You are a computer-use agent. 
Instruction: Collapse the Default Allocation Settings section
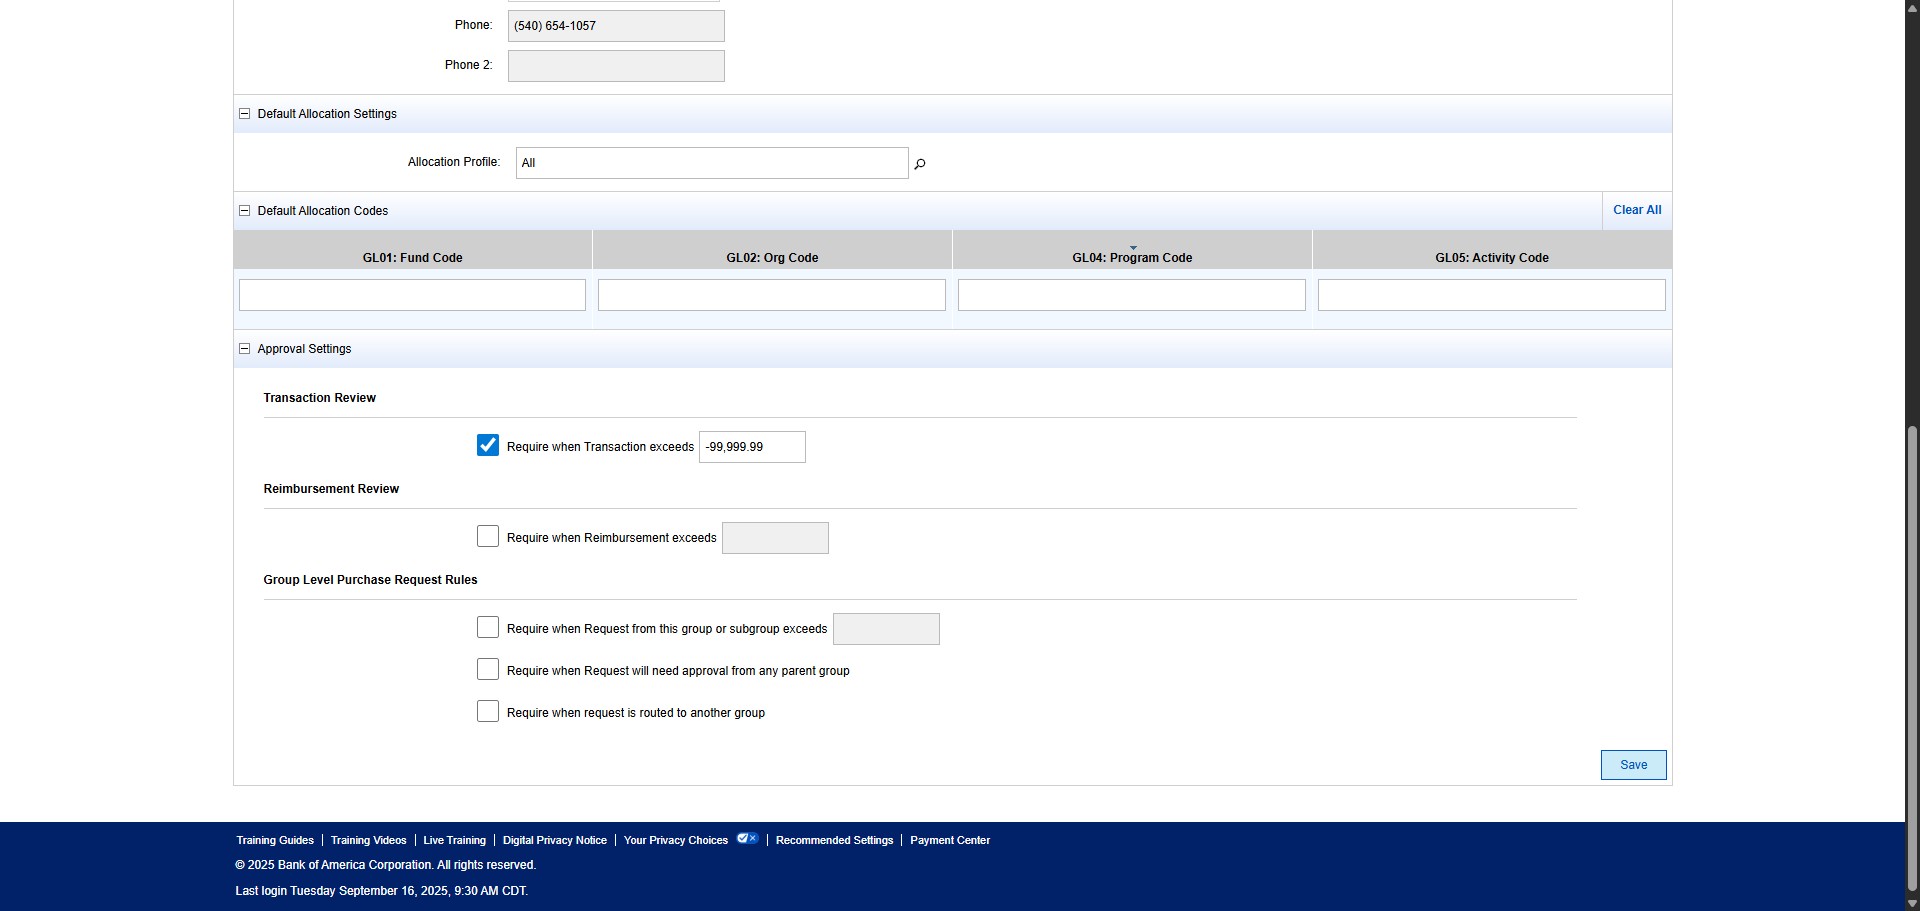[x=244, y=114]
